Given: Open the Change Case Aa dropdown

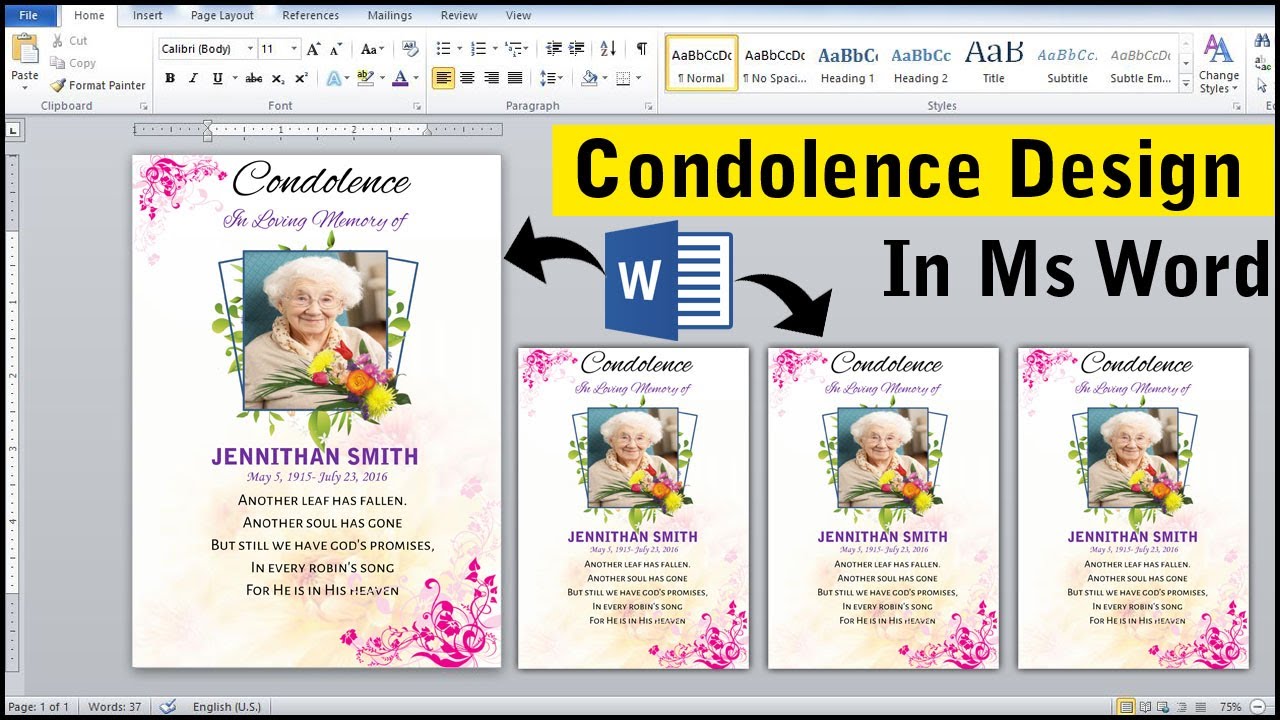Looking at the screenshot, I should (372, 49).
